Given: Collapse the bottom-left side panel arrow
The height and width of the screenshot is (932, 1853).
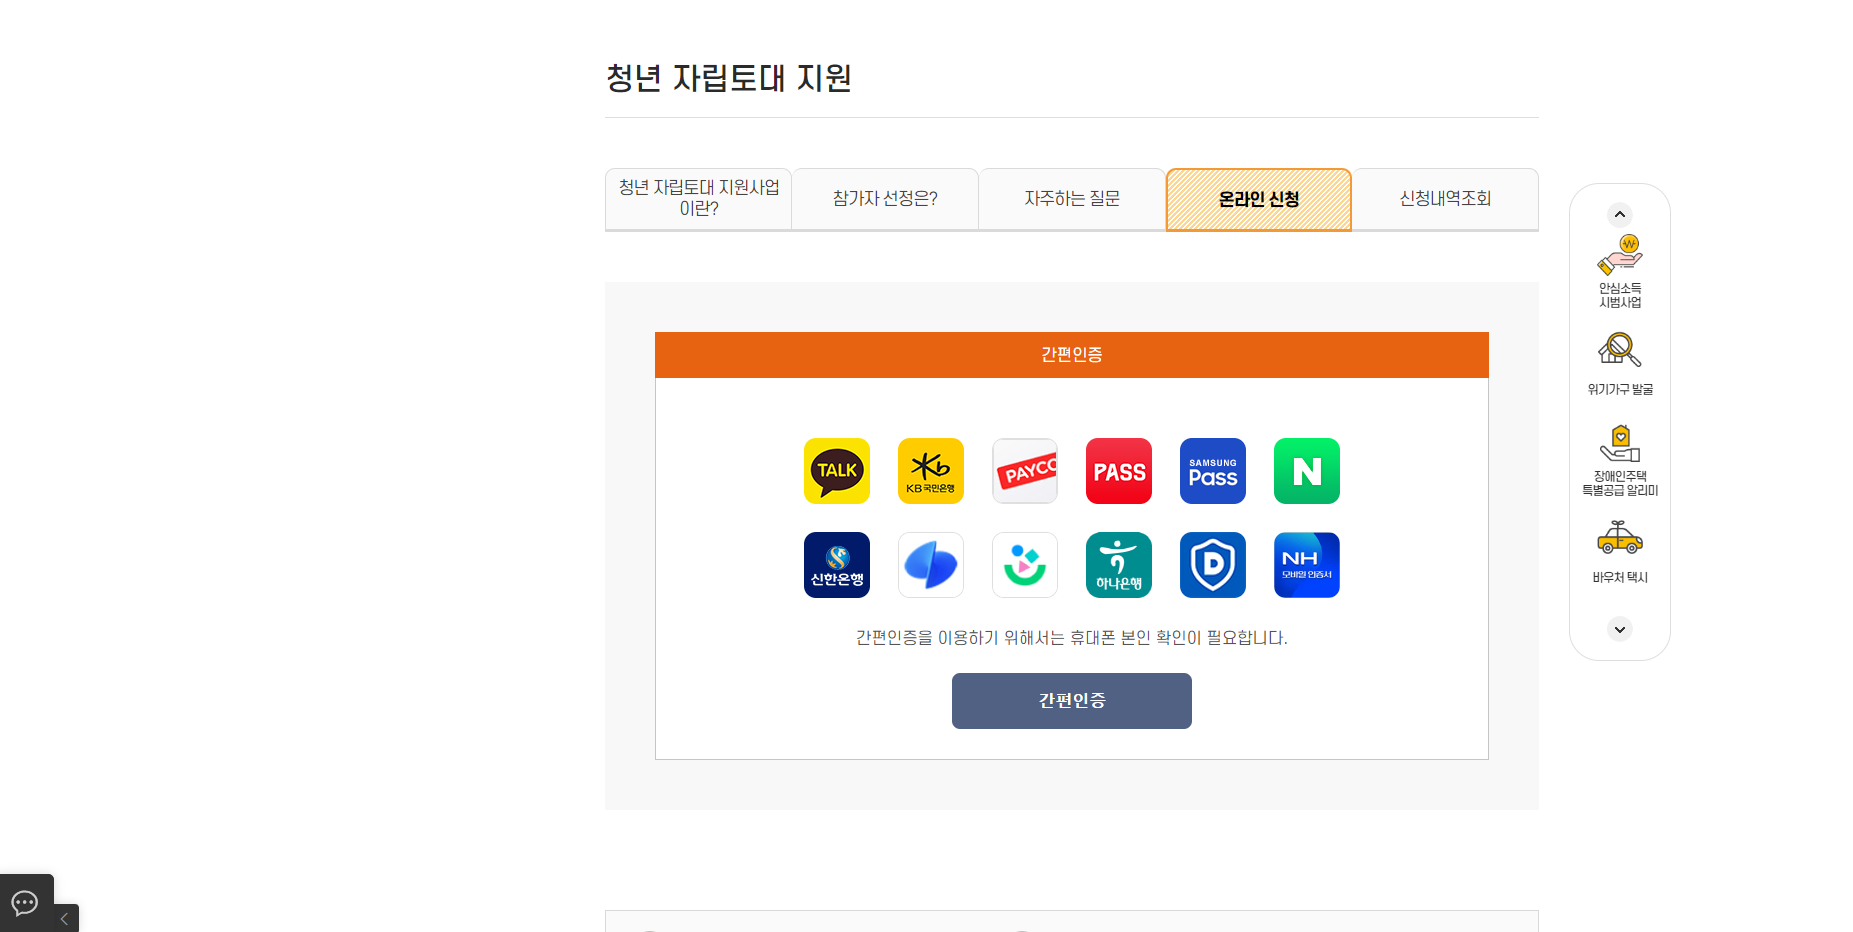Looking at the screenshot, I should pyautogui.click(x=64, y=918).
